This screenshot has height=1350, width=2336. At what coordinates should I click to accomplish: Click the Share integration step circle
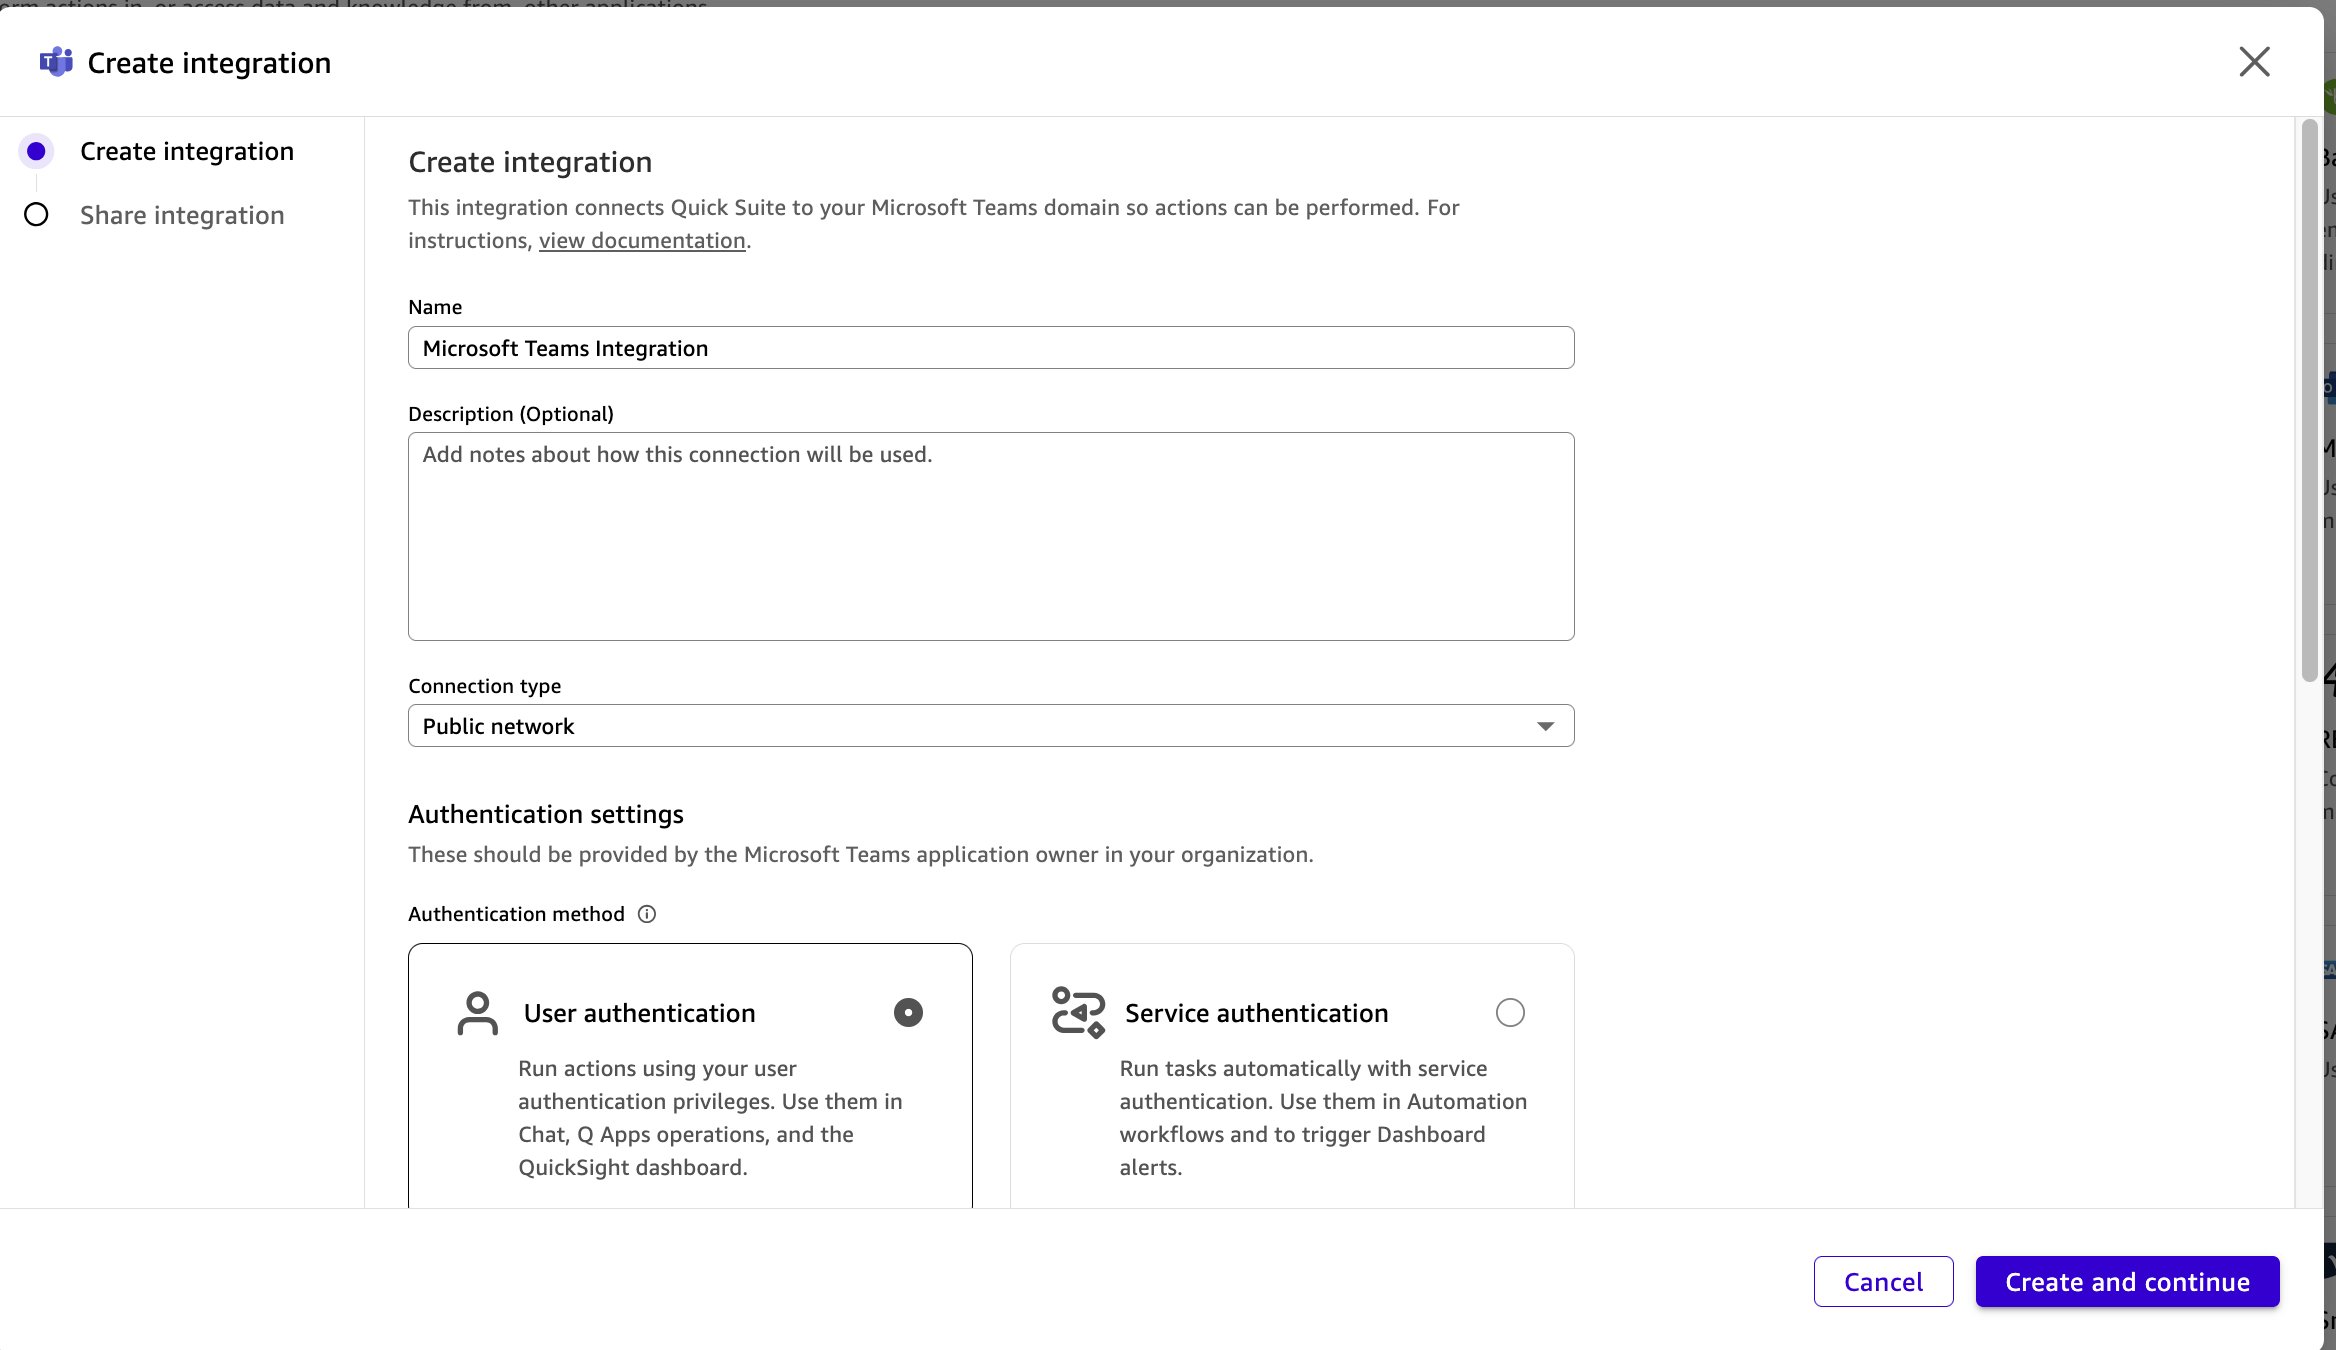(x=36, y=214)
